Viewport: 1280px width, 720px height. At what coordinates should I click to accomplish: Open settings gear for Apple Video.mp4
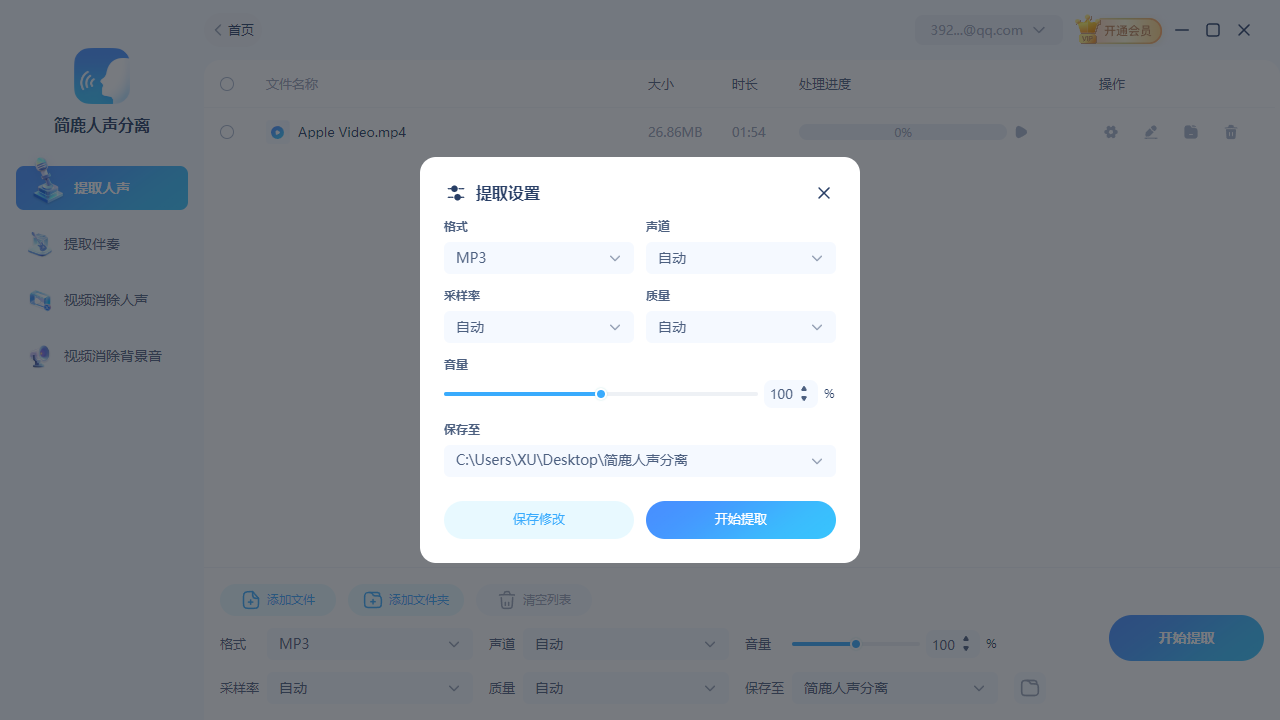pyautogui.click(x=1110, y=132)
